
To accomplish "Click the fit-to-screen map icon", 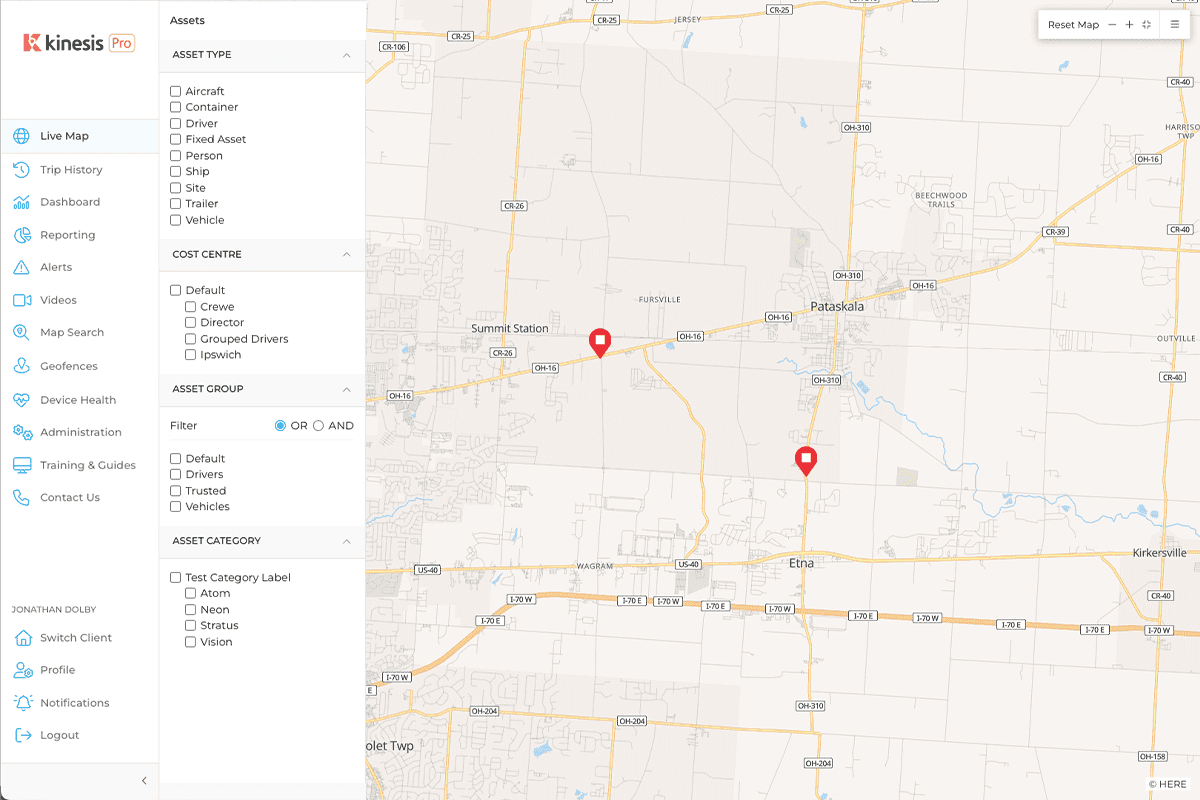I will [1146, 25].
